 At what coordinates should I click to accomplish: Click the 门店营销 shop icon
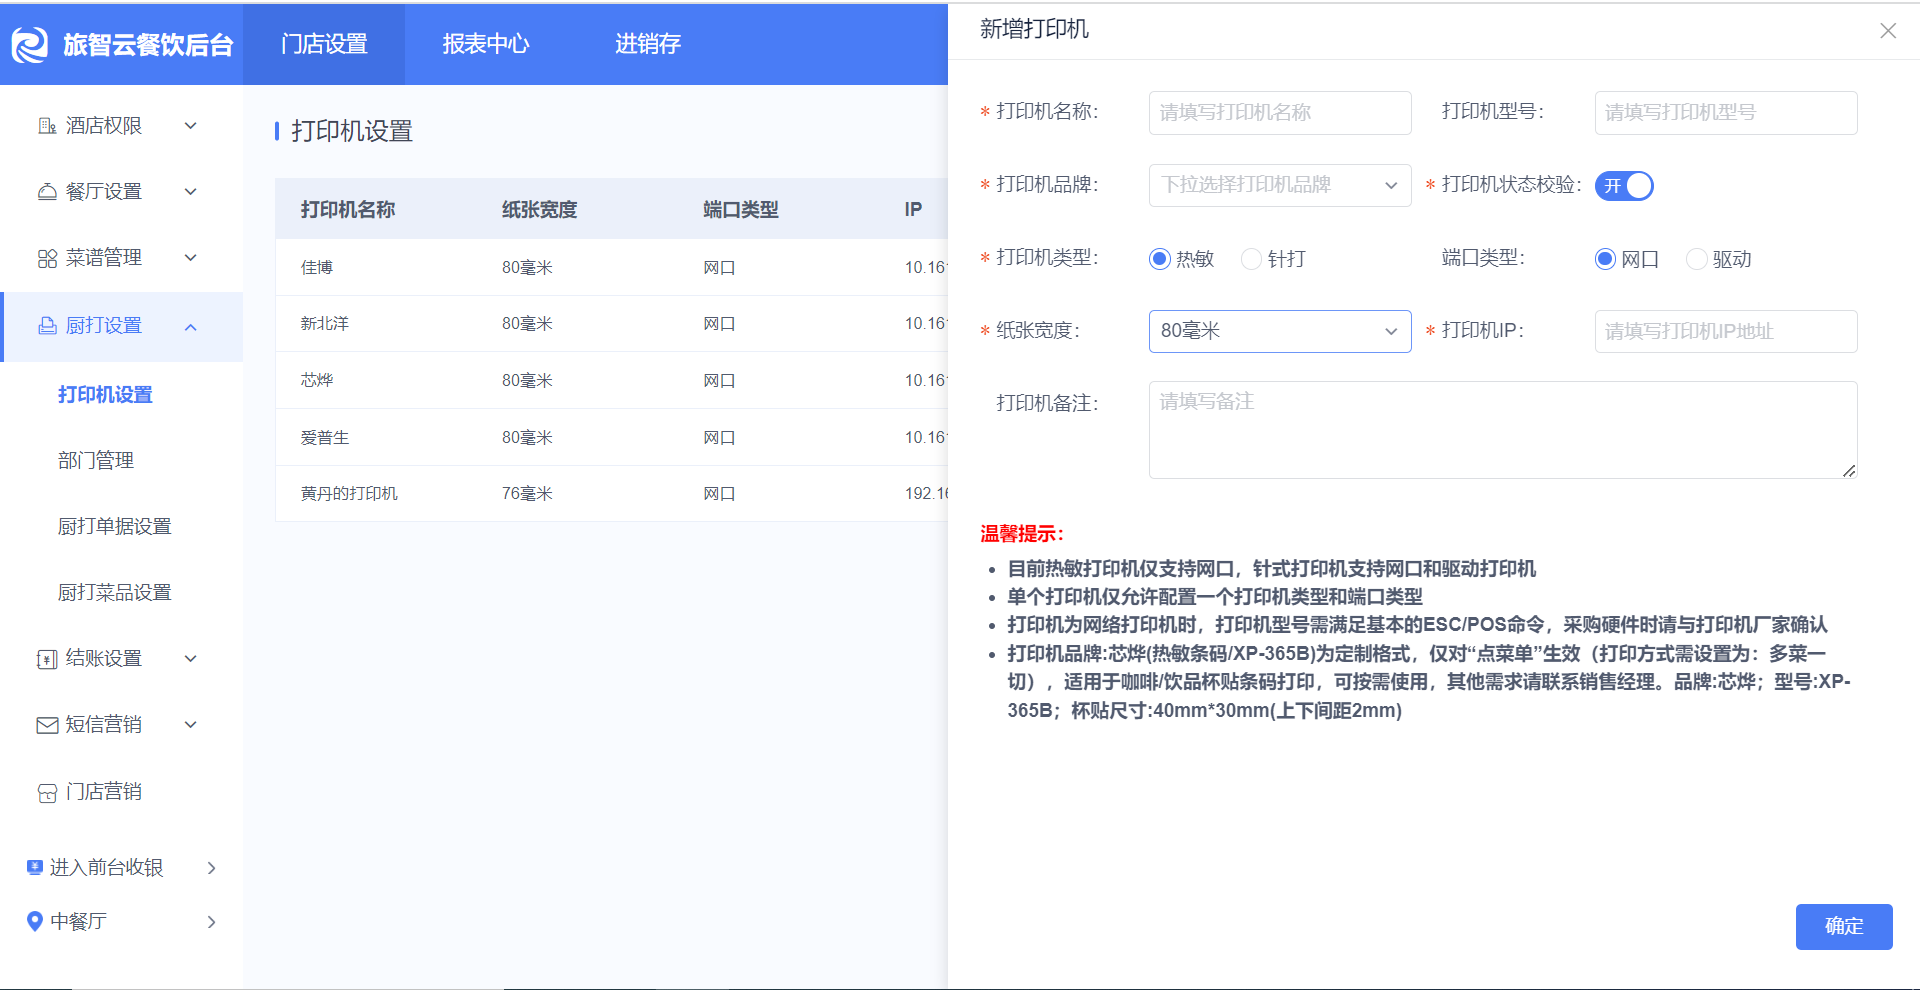tap(47, 792)
